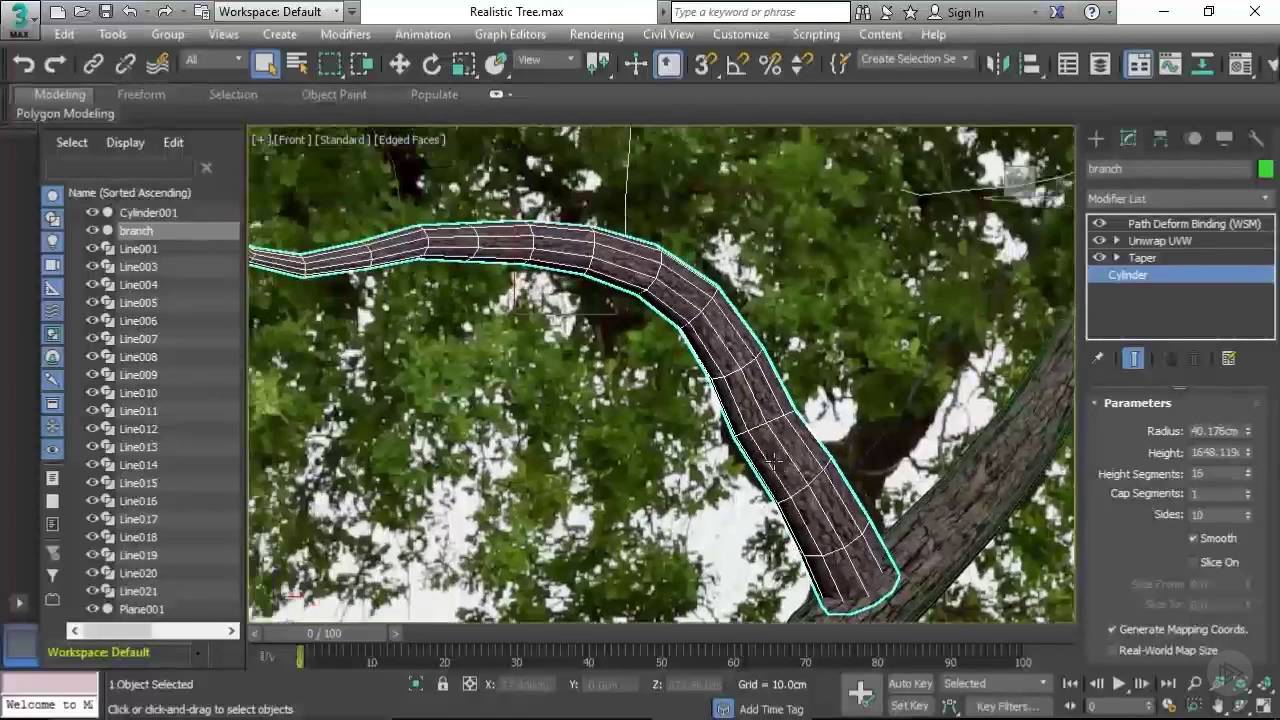This screenshot has width=1280, height=720.
Task: Expand the Taper modifier arrow
Action: click(x=1116, y=257)
